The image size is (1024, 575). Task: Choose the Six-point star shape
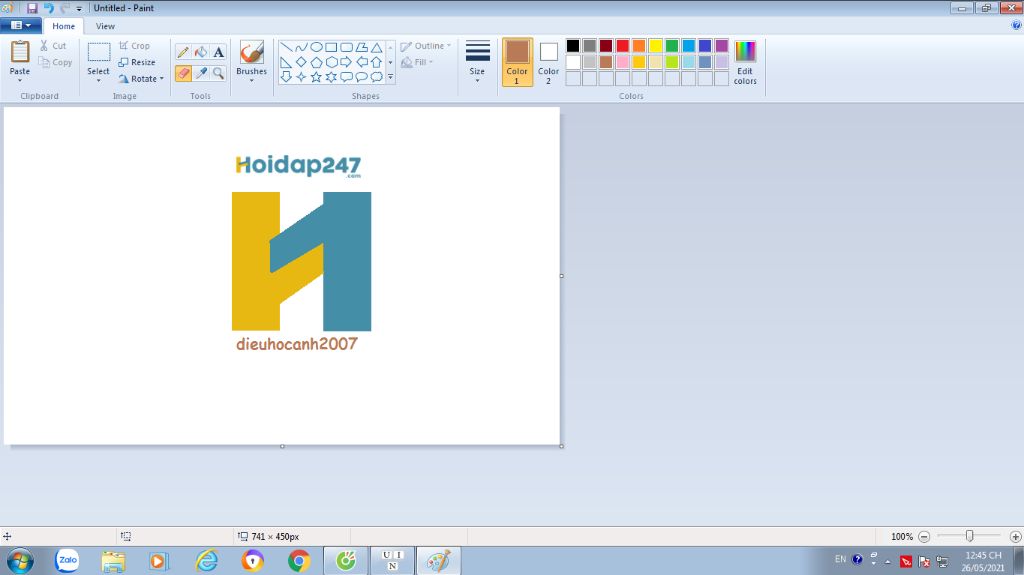331,77
